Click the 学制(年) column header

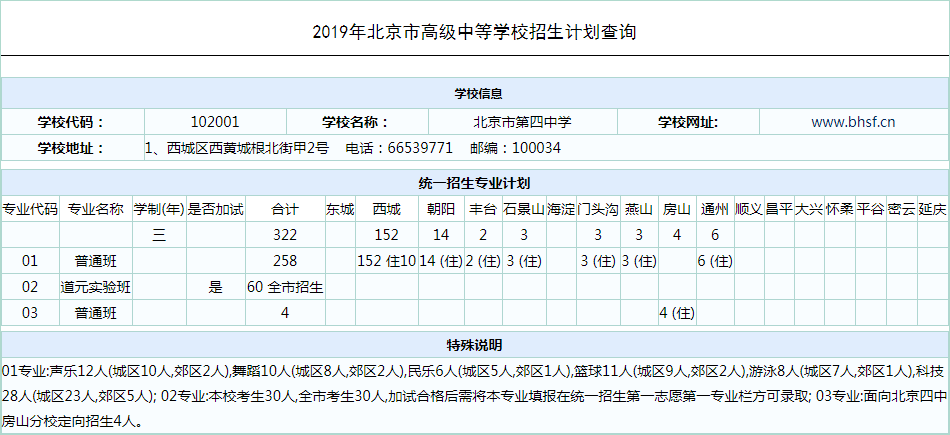click(x=159, y=209)
